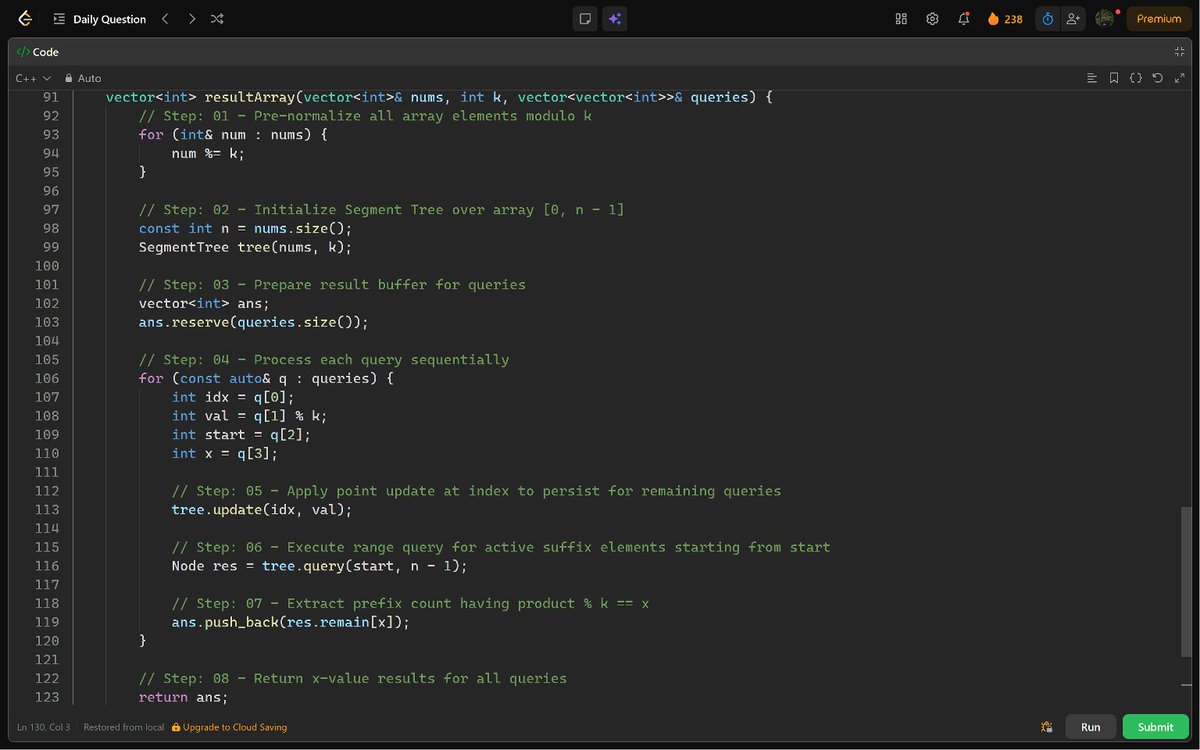Image resolution: width=1200 pixels, height=750 pixels.
Task: Pick a random question shuffle icon
Action: [x=218, y=19]
